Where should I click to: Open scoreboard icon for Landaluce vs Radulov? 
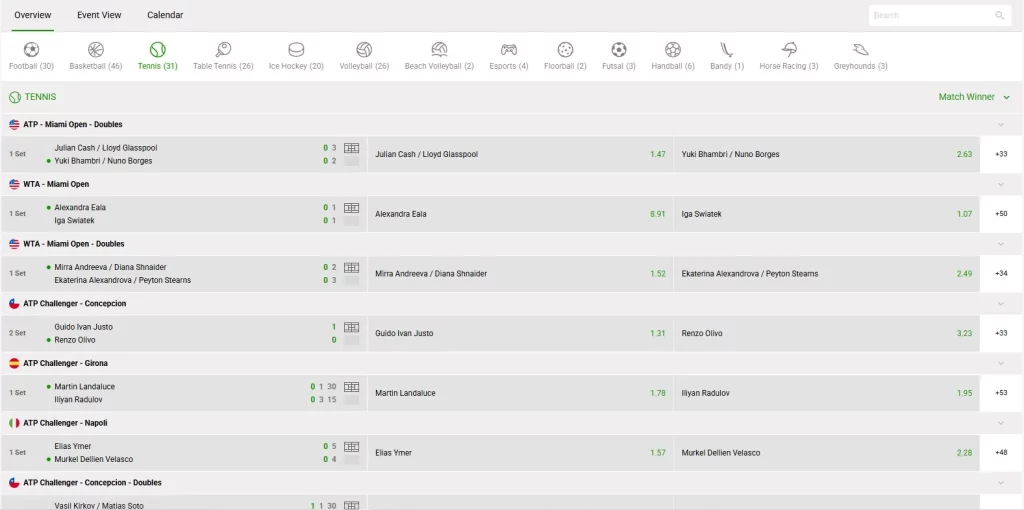tap(351, 387)
